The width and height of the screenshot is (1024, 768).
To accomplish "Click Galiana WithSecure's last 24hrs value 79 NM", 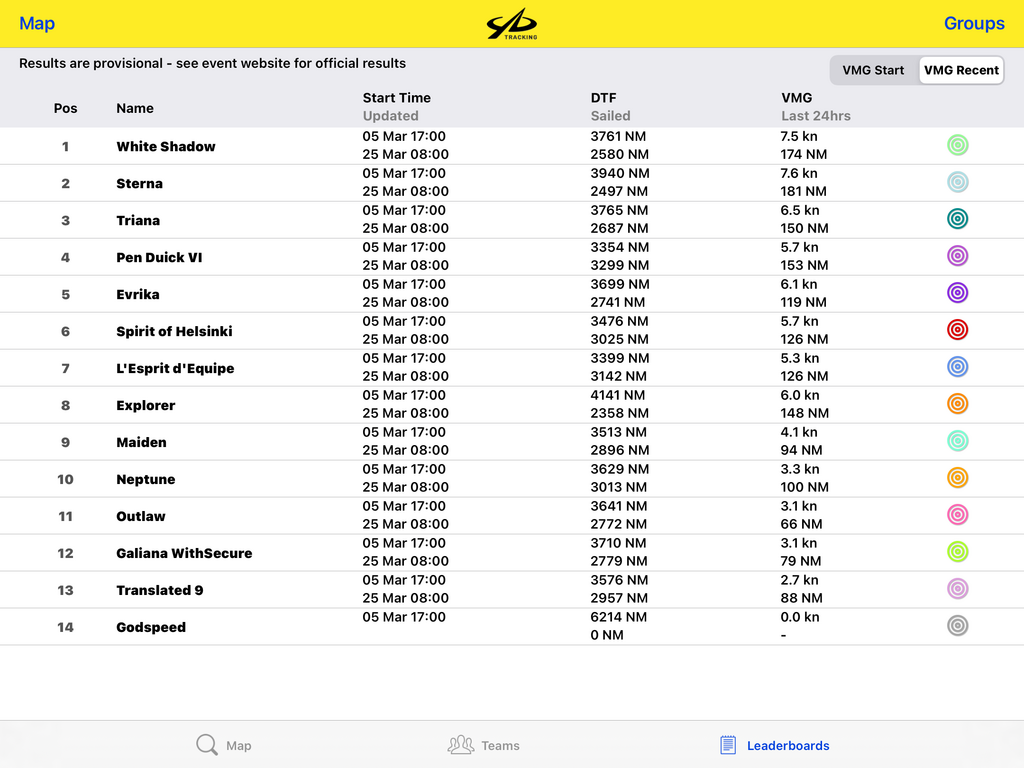I will click(801, 561).
